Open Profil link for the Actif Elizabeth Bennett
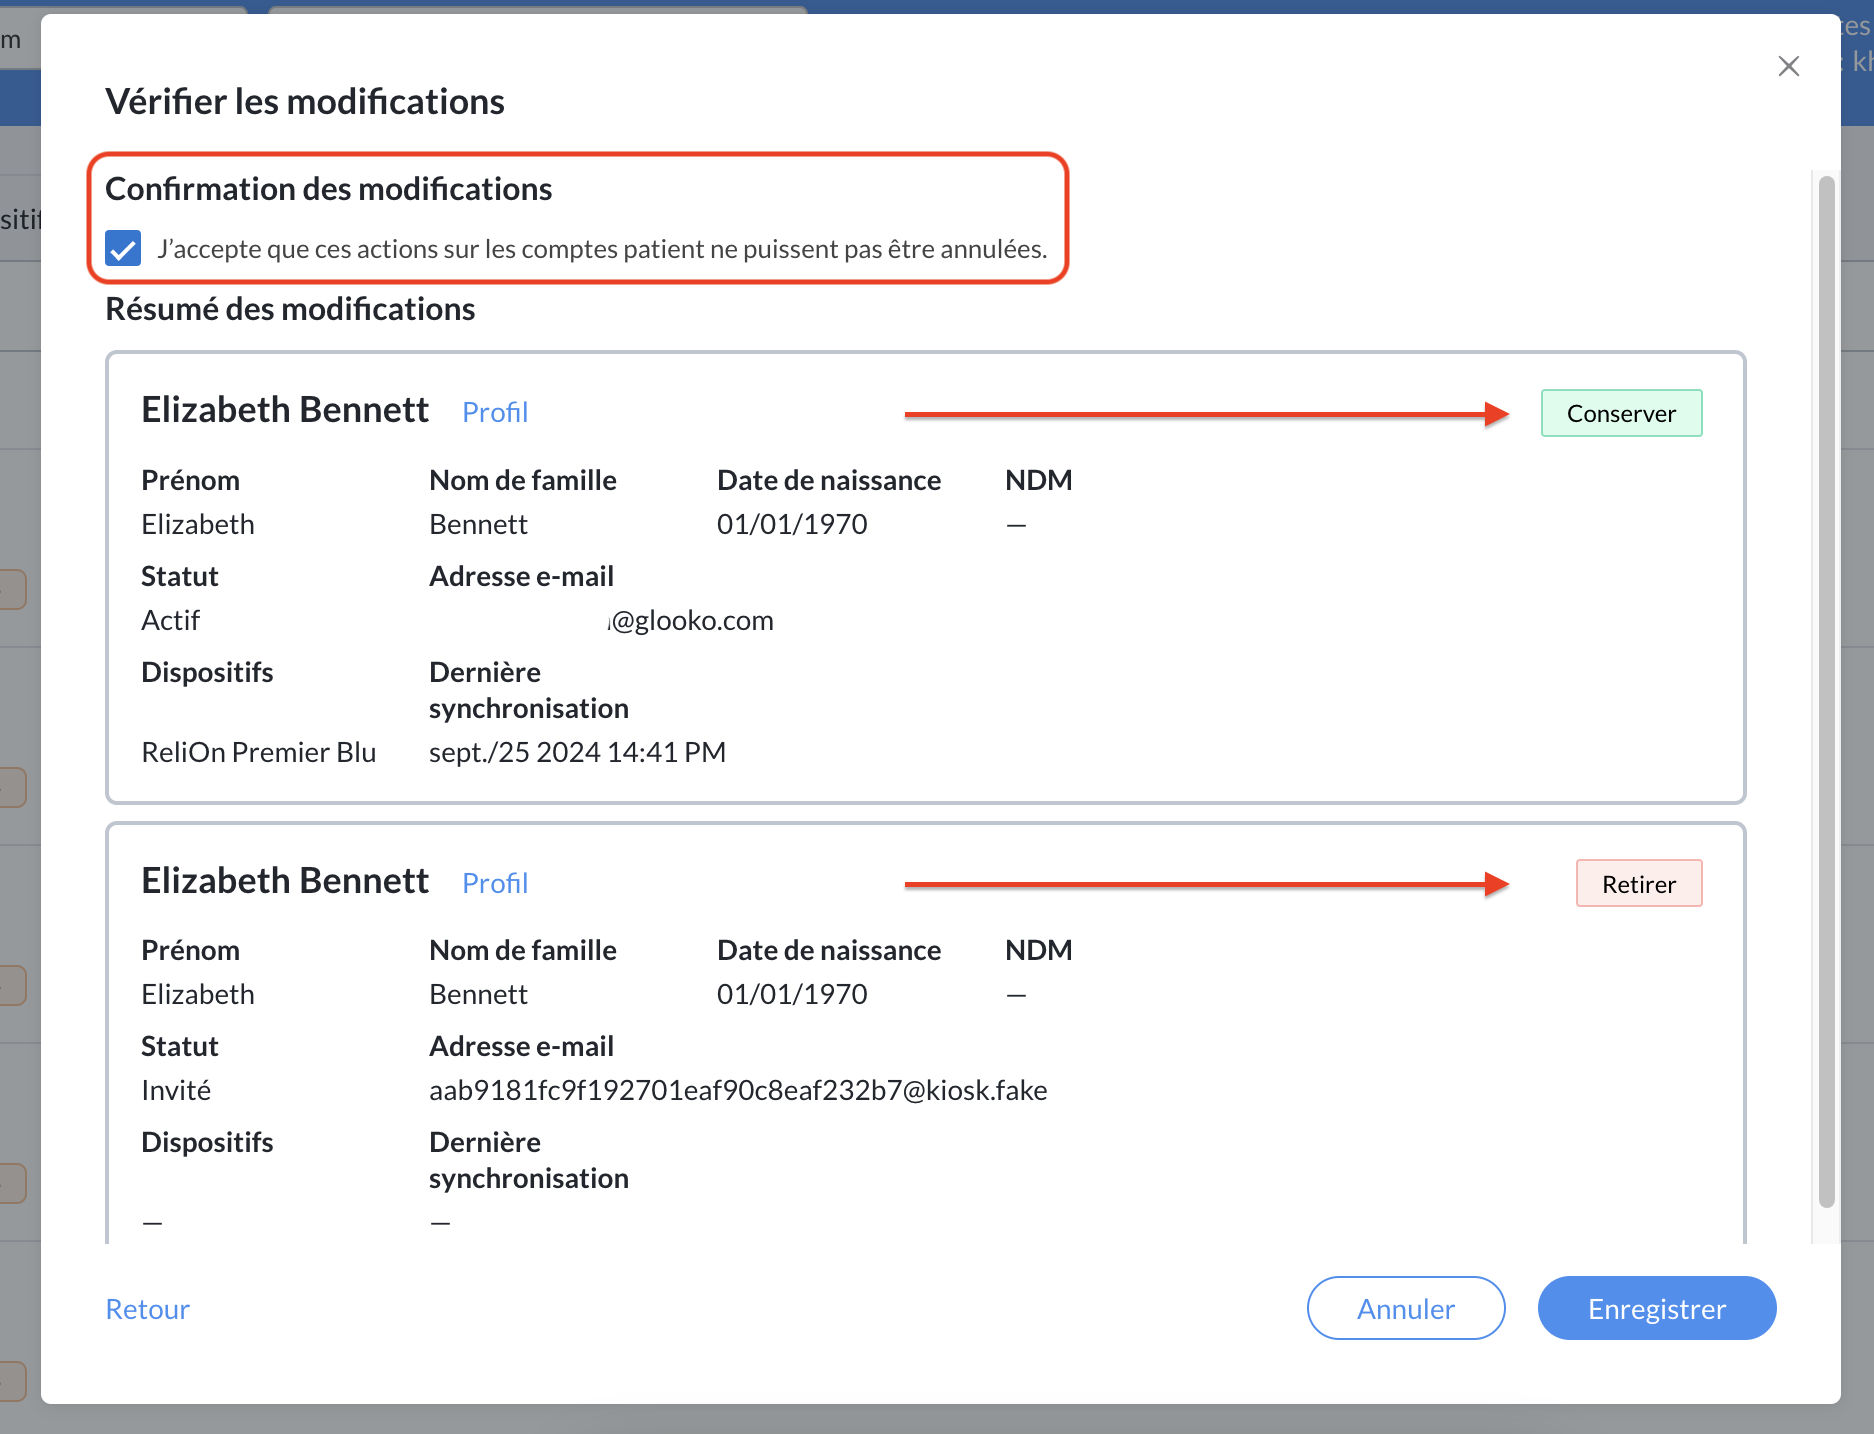The width and height of the screenshot is (1874, 1434). pyautogui.click(x=495, y=412)
